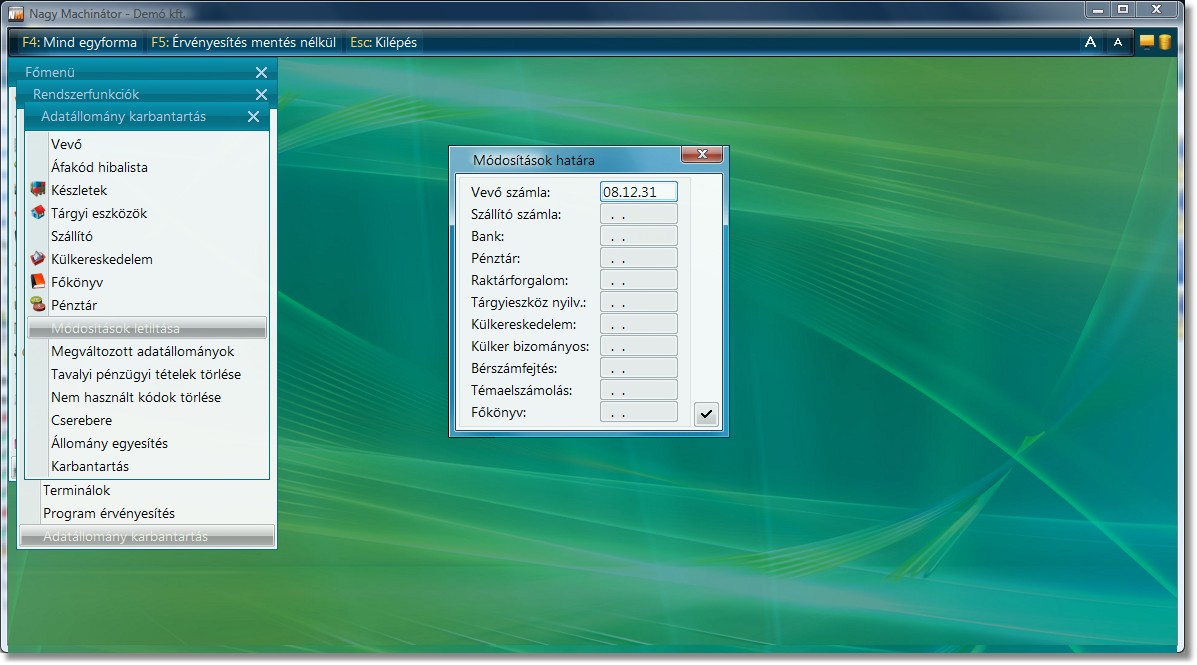
Task: Click the Szállító számla date field
Action: (x=638, y=214)
